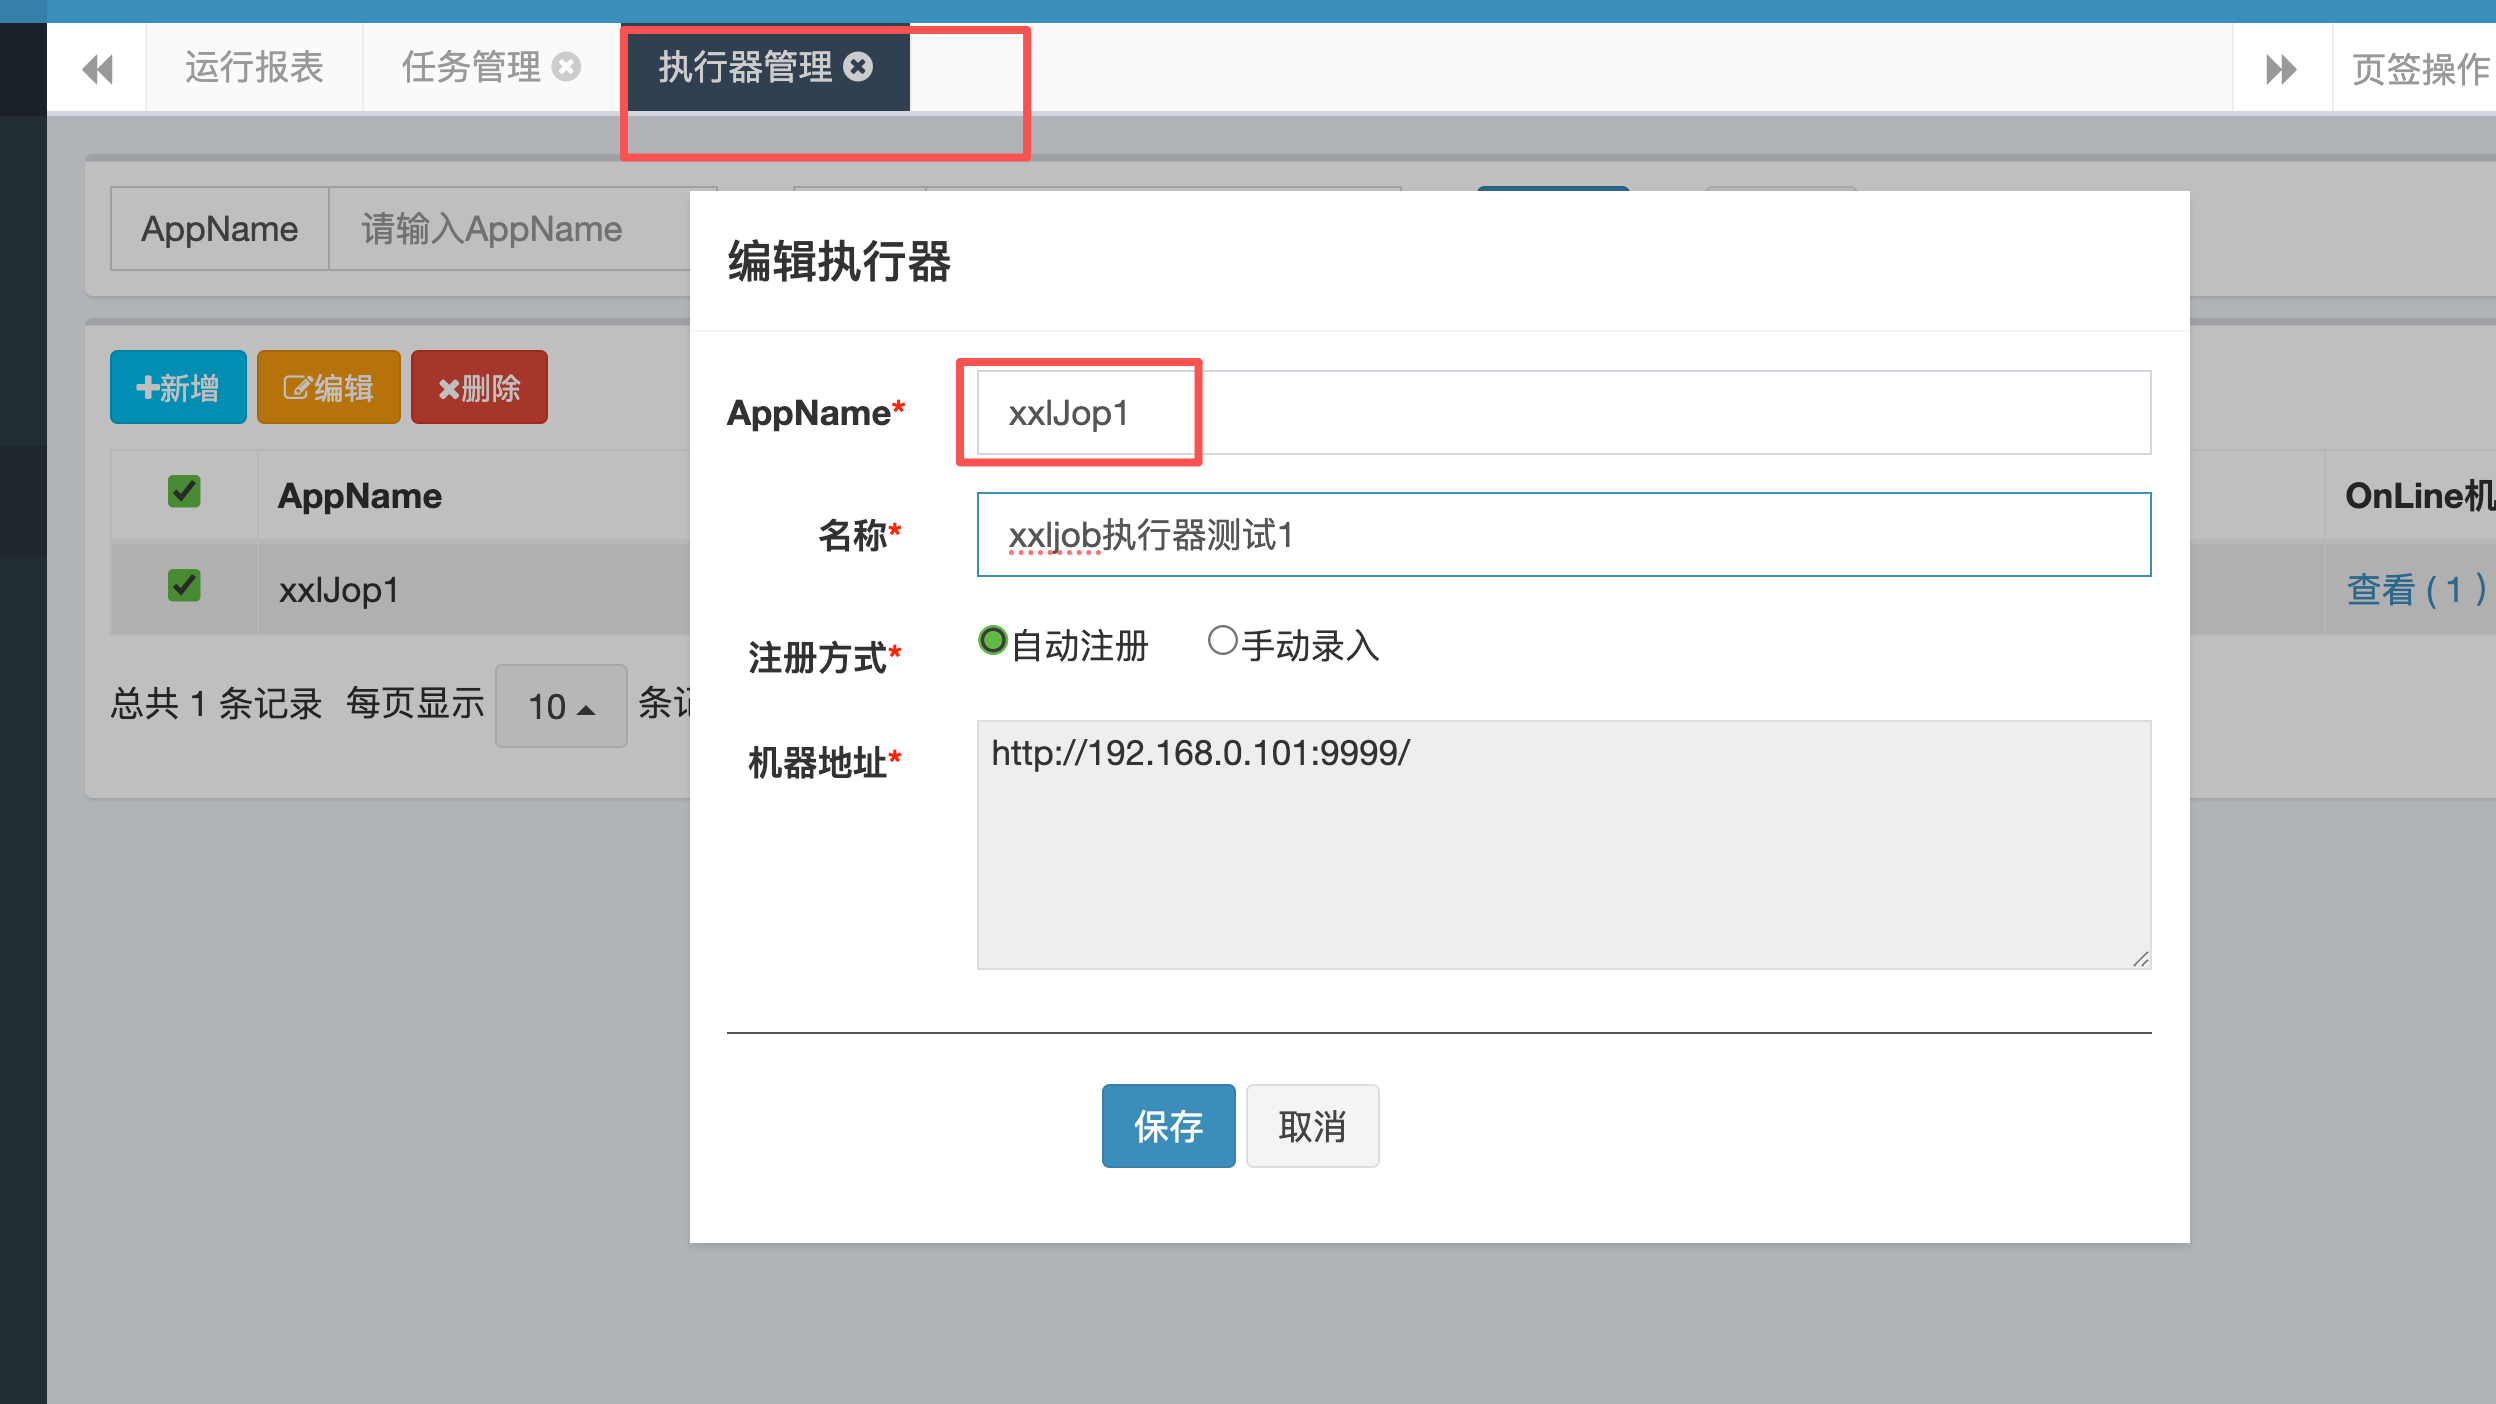Open the 查看 ( 1 ) online machines link

pos(2415,590)
